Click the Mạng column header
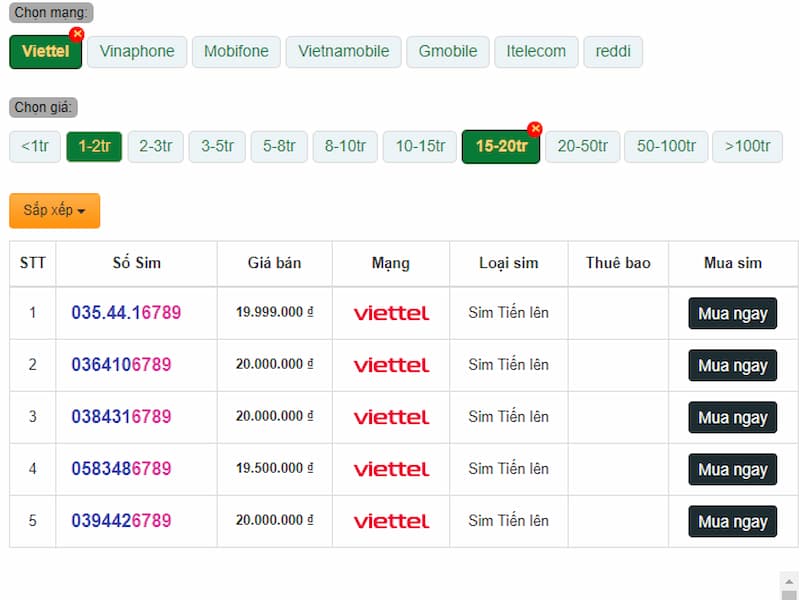Viewport: 800px width, 600px height. 391,264
